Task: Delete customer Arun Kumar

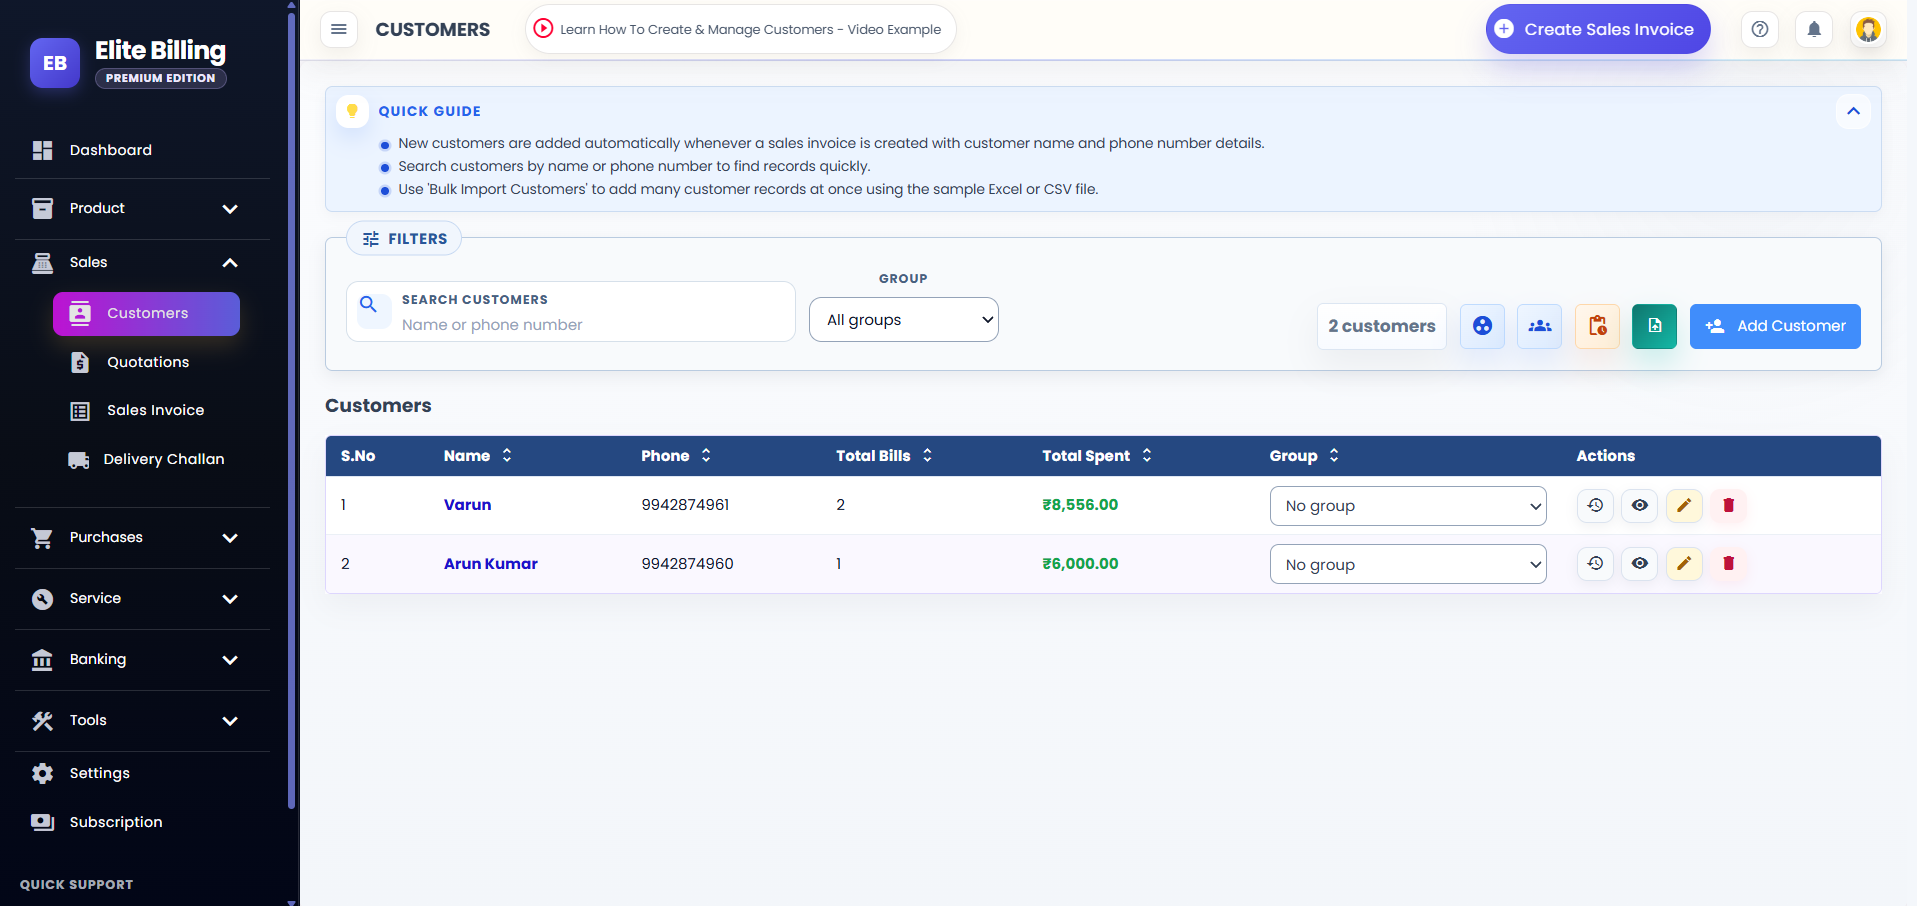Action: pos(1728,563)
